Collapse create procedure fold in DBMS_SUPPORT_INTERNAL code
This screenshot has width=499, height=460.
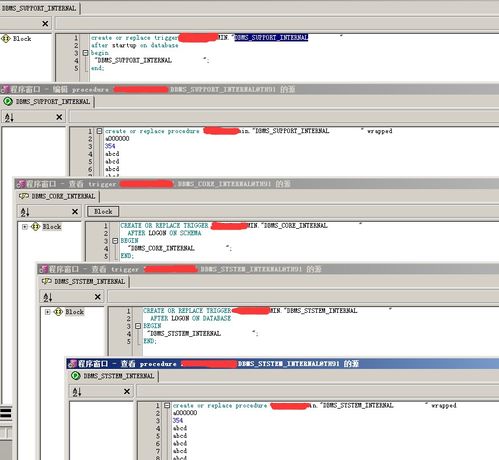coord(99,131)
